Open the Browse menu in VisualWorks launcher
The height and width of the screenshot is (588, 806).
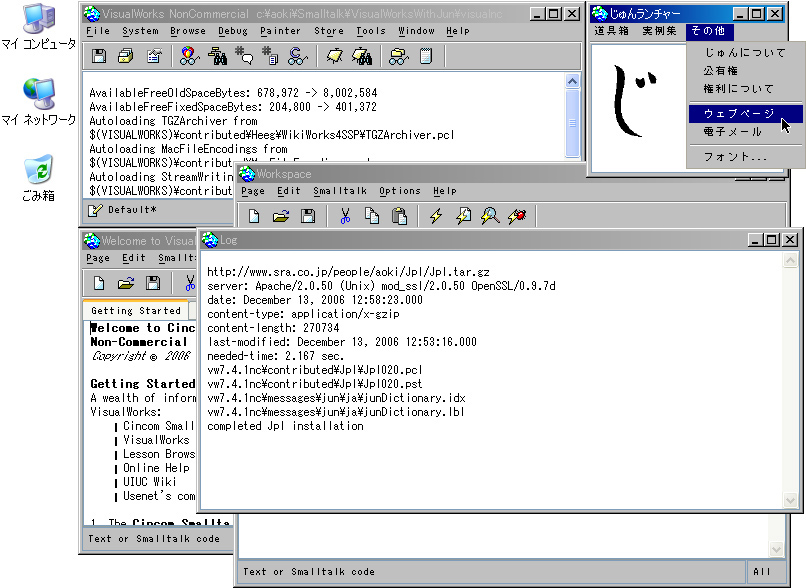tap(188, 31)
